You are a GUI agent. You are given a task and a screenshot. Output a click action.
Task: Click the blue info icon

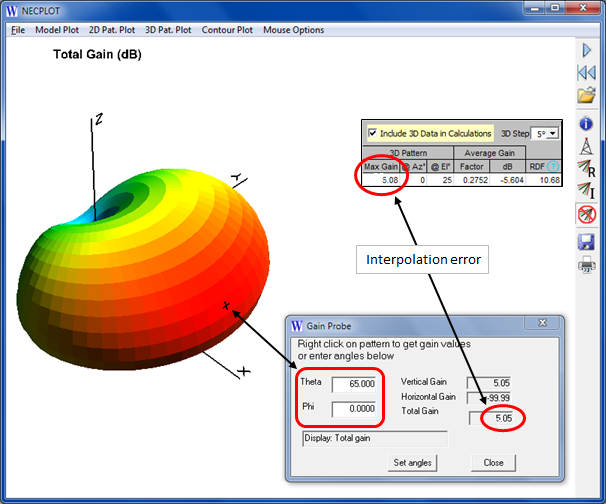[587, 124]
